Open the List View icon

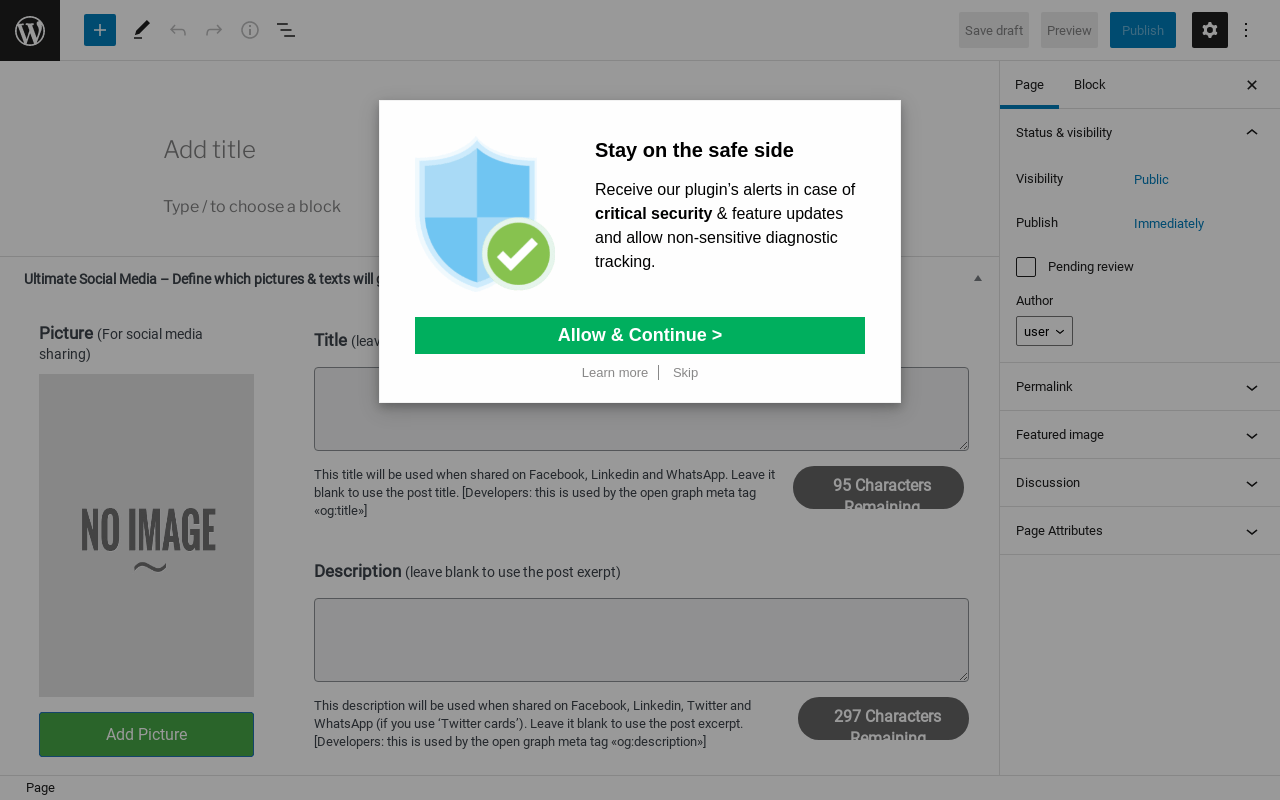click(x=286, y=30)
